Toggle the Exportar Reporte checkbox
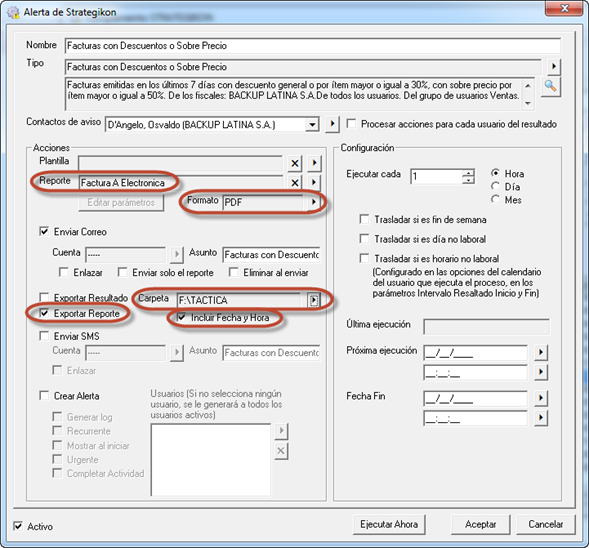589x548 pixels. pos(44,312)
